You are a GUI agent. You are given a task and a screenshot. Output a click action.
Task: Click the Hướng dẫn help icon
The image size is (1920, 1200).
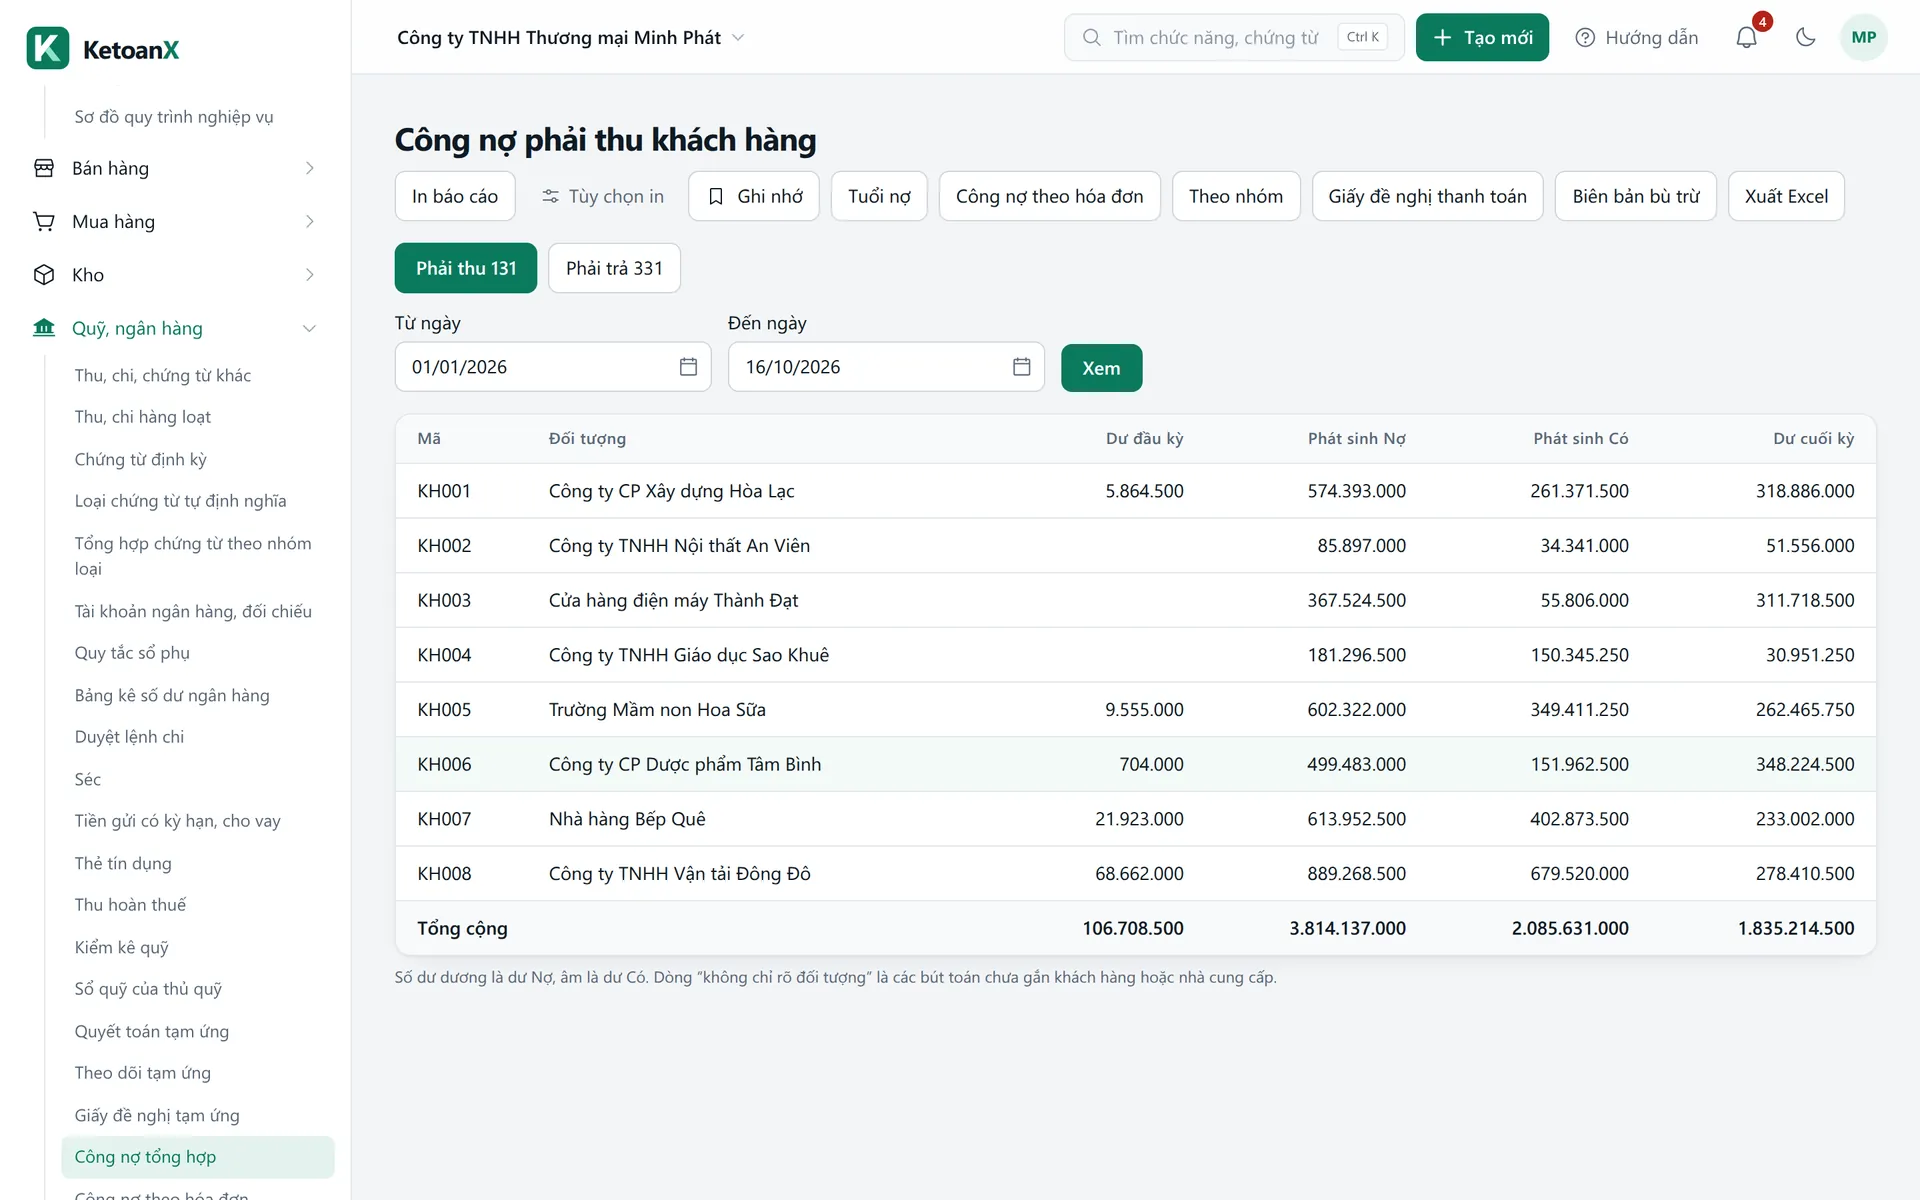tap(1585, 37)
